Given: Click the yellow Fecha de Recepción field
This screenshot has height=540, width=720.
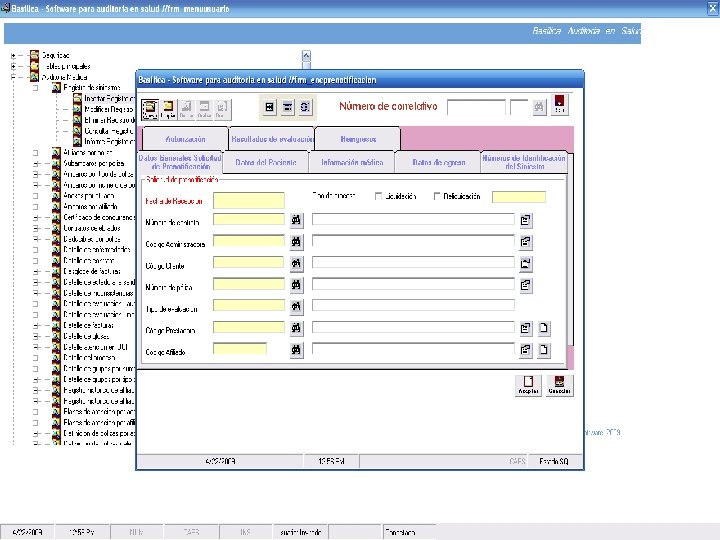Looking at the screenshot, I should (x=249, y=201).
